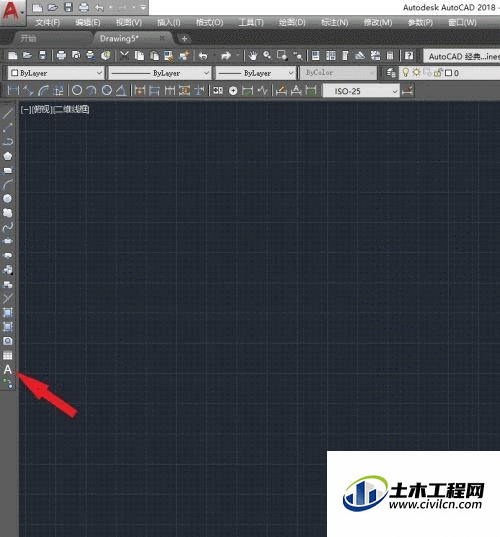Toggle layer 0 lock padlock icon
The height and width of the screenshot is (537, 500).
[439, 73]
